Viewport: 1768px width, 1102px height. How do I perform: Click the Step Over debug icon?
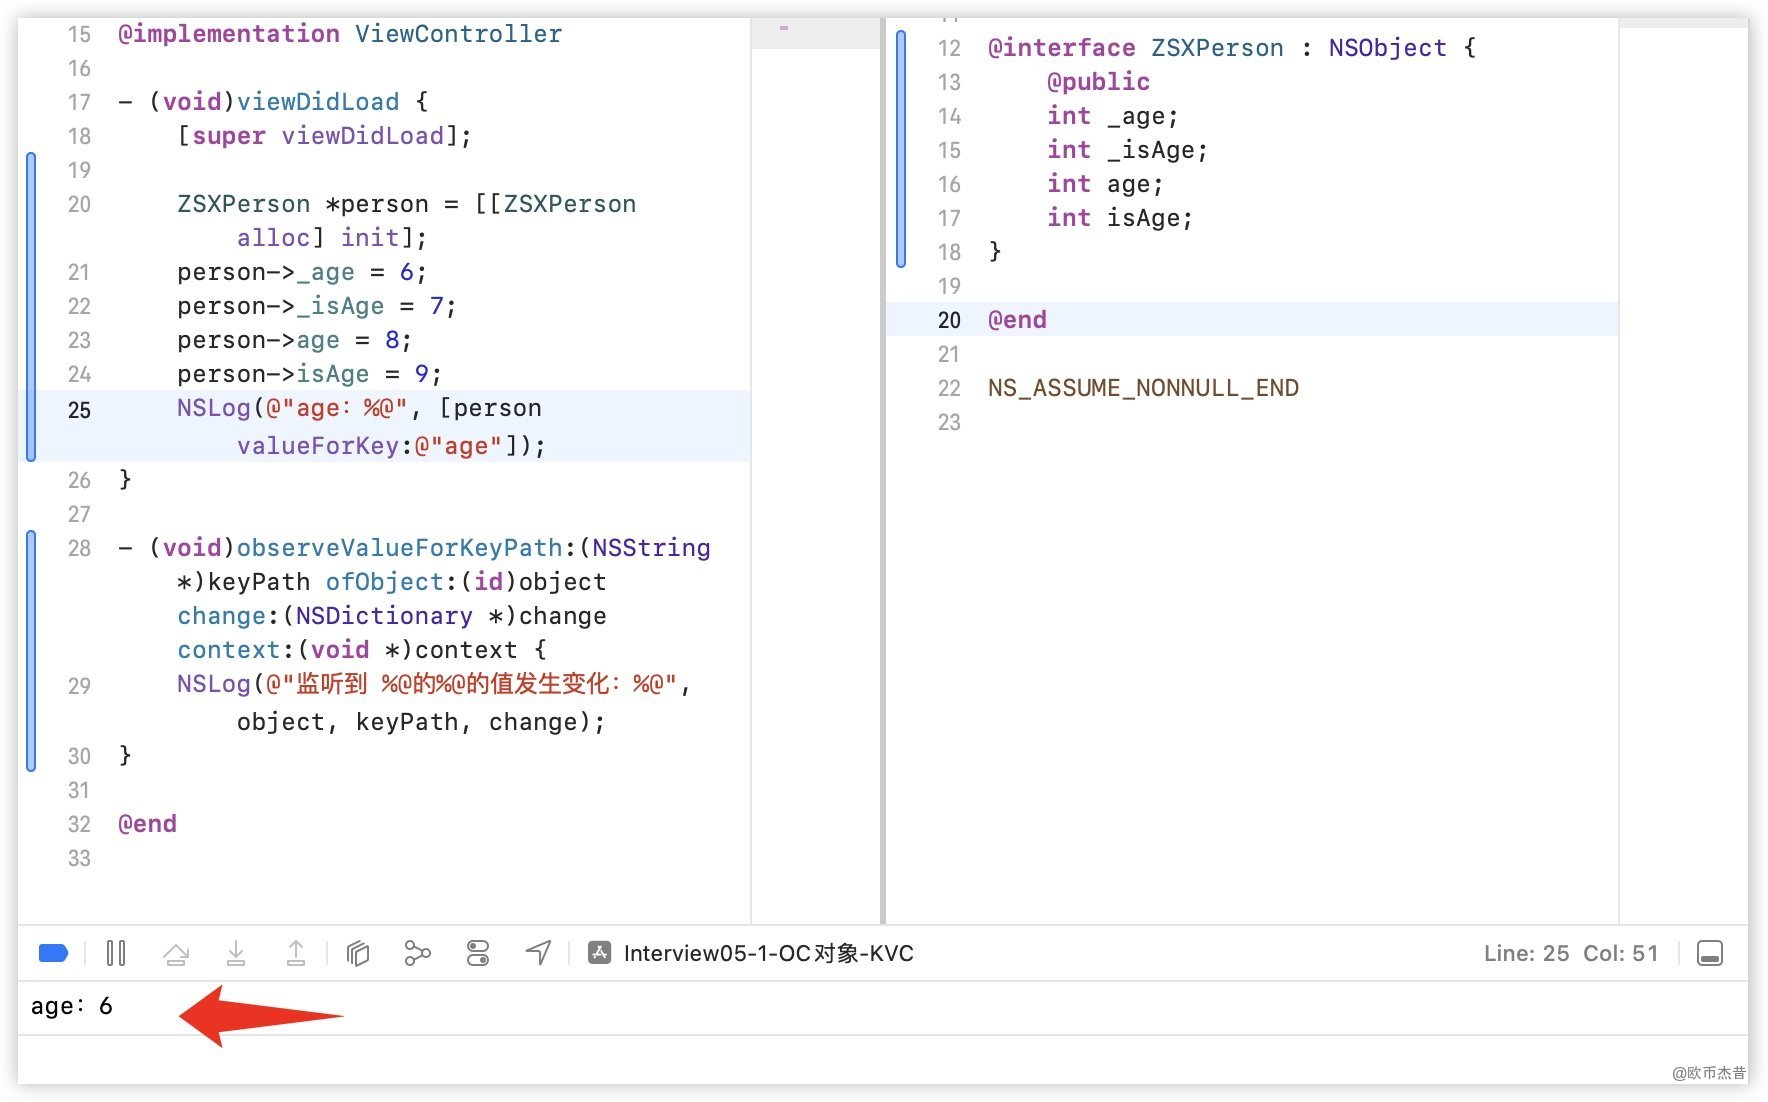(176, 953)
